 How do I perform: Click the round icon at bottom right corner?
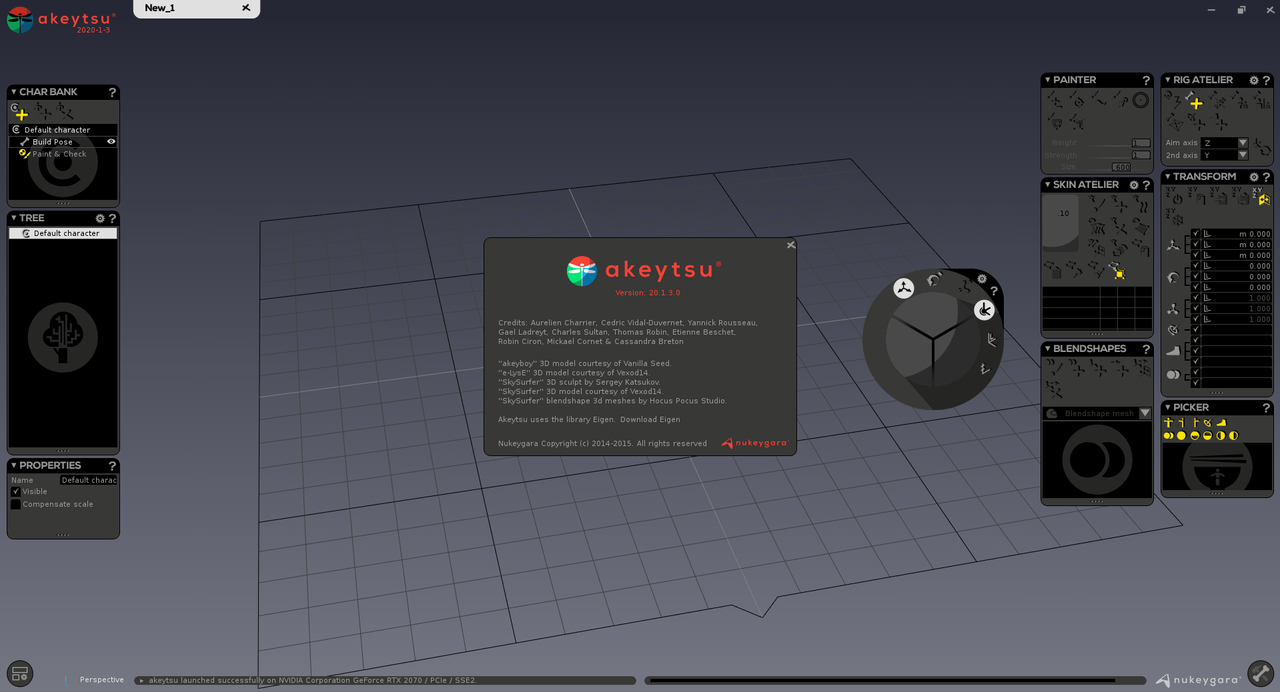[x=1260, y=674]
